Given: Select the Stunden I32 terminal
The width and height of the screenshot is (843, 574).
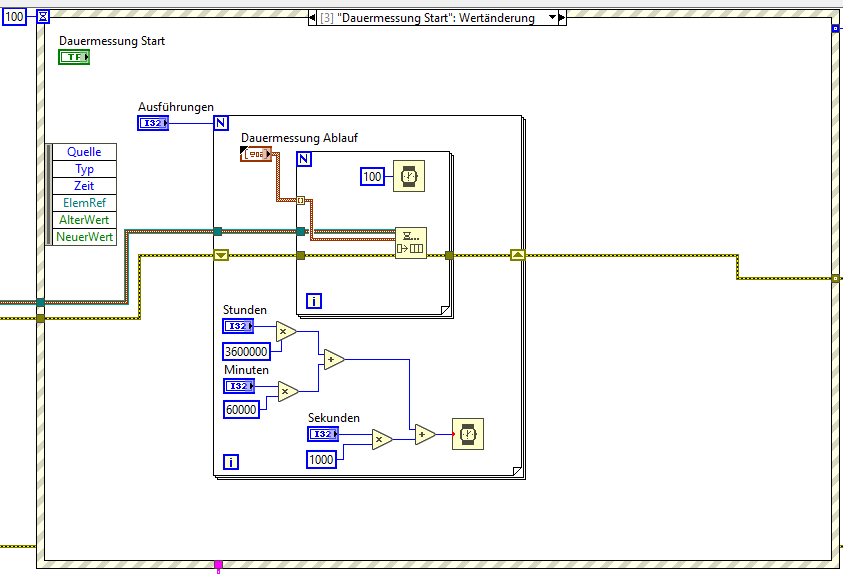Looking at the screenshot, I should click(238, 326).
